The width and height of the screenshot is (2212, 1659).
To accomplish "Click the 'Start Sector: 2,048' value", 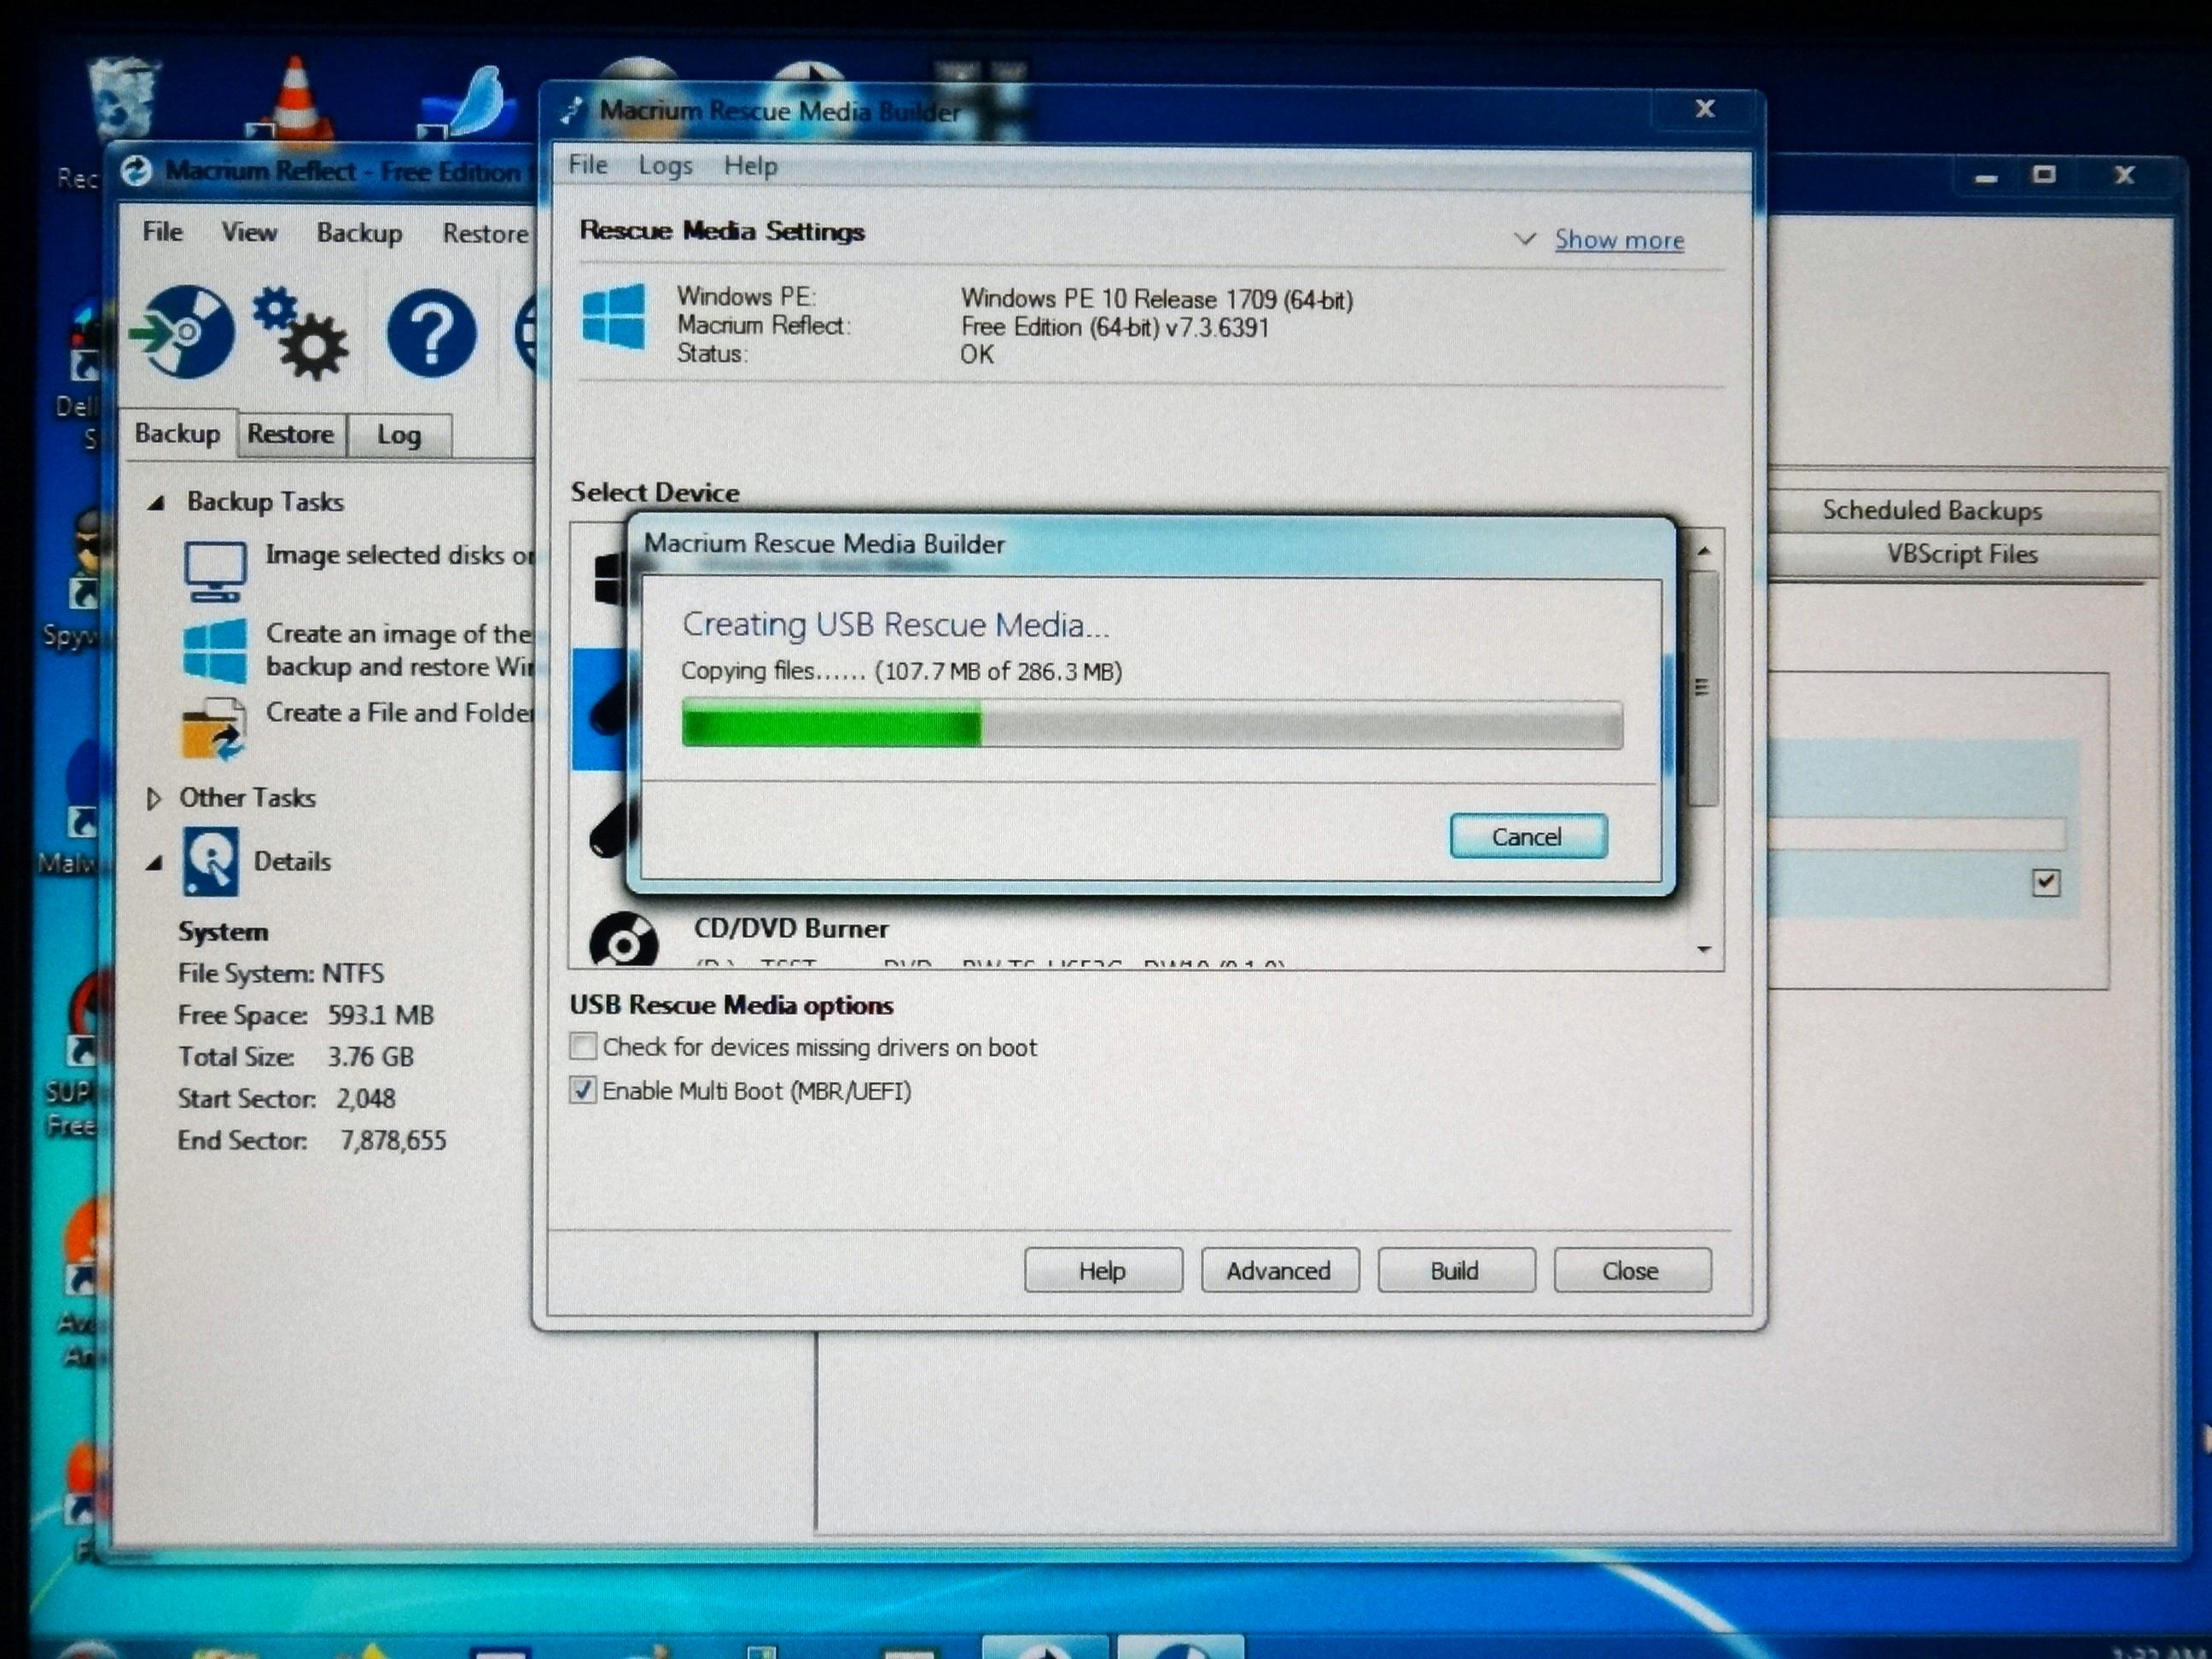I will [x=365, y=1098].
